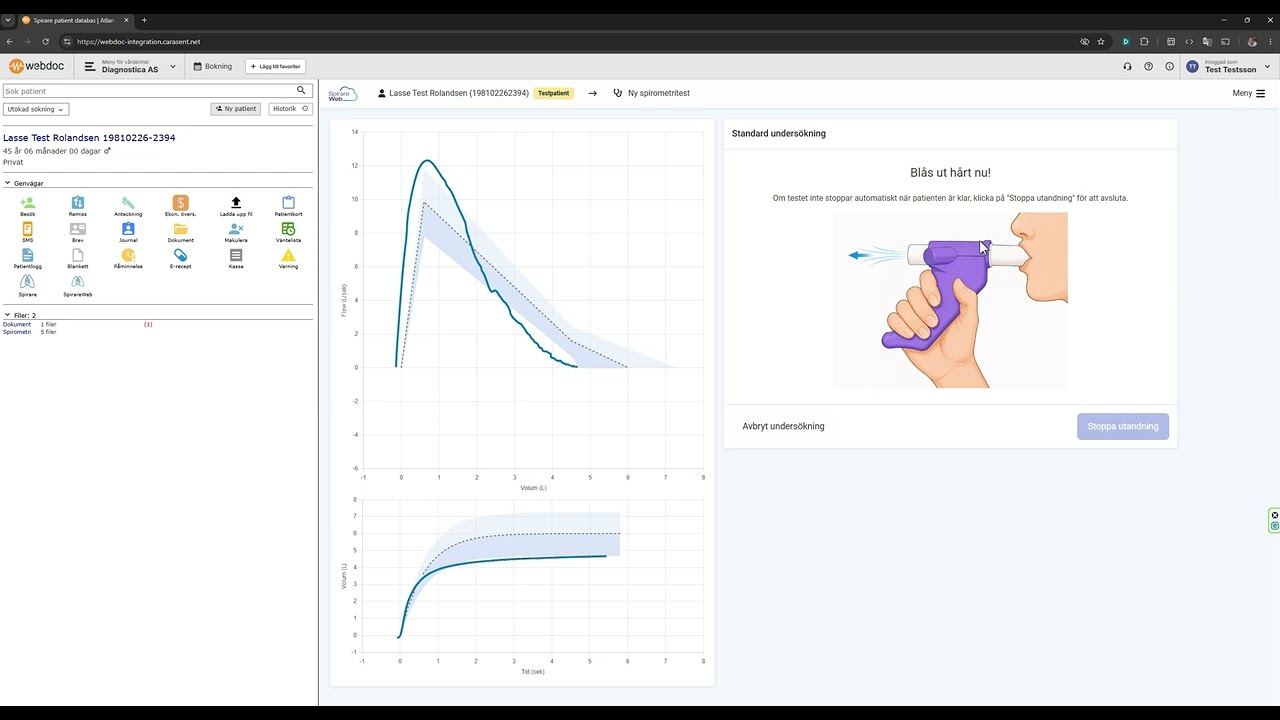Open the Varning triangle icon
The width and height of the screenshot is (1280, 720).
click(288, 255)
